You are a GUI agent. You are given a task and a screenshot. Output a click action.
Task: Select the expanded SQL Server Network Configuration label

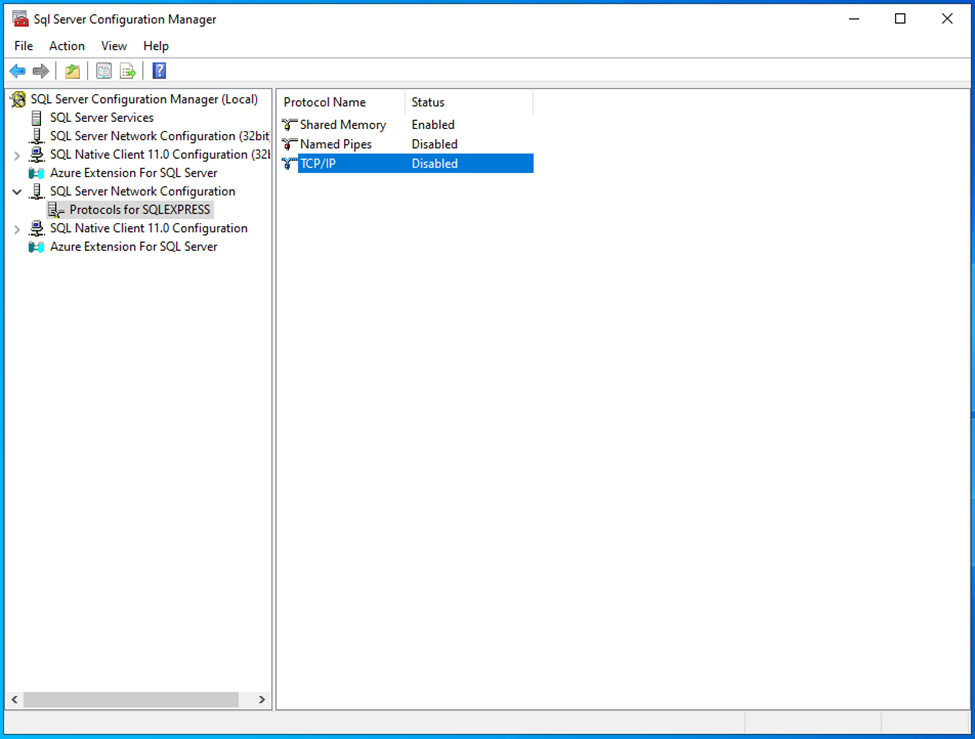tap(142, 191)
